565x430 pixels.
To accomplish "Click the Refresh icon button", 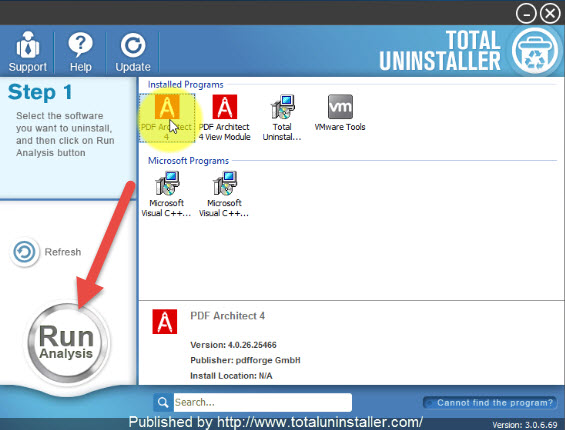I will [x=25, y=252].
